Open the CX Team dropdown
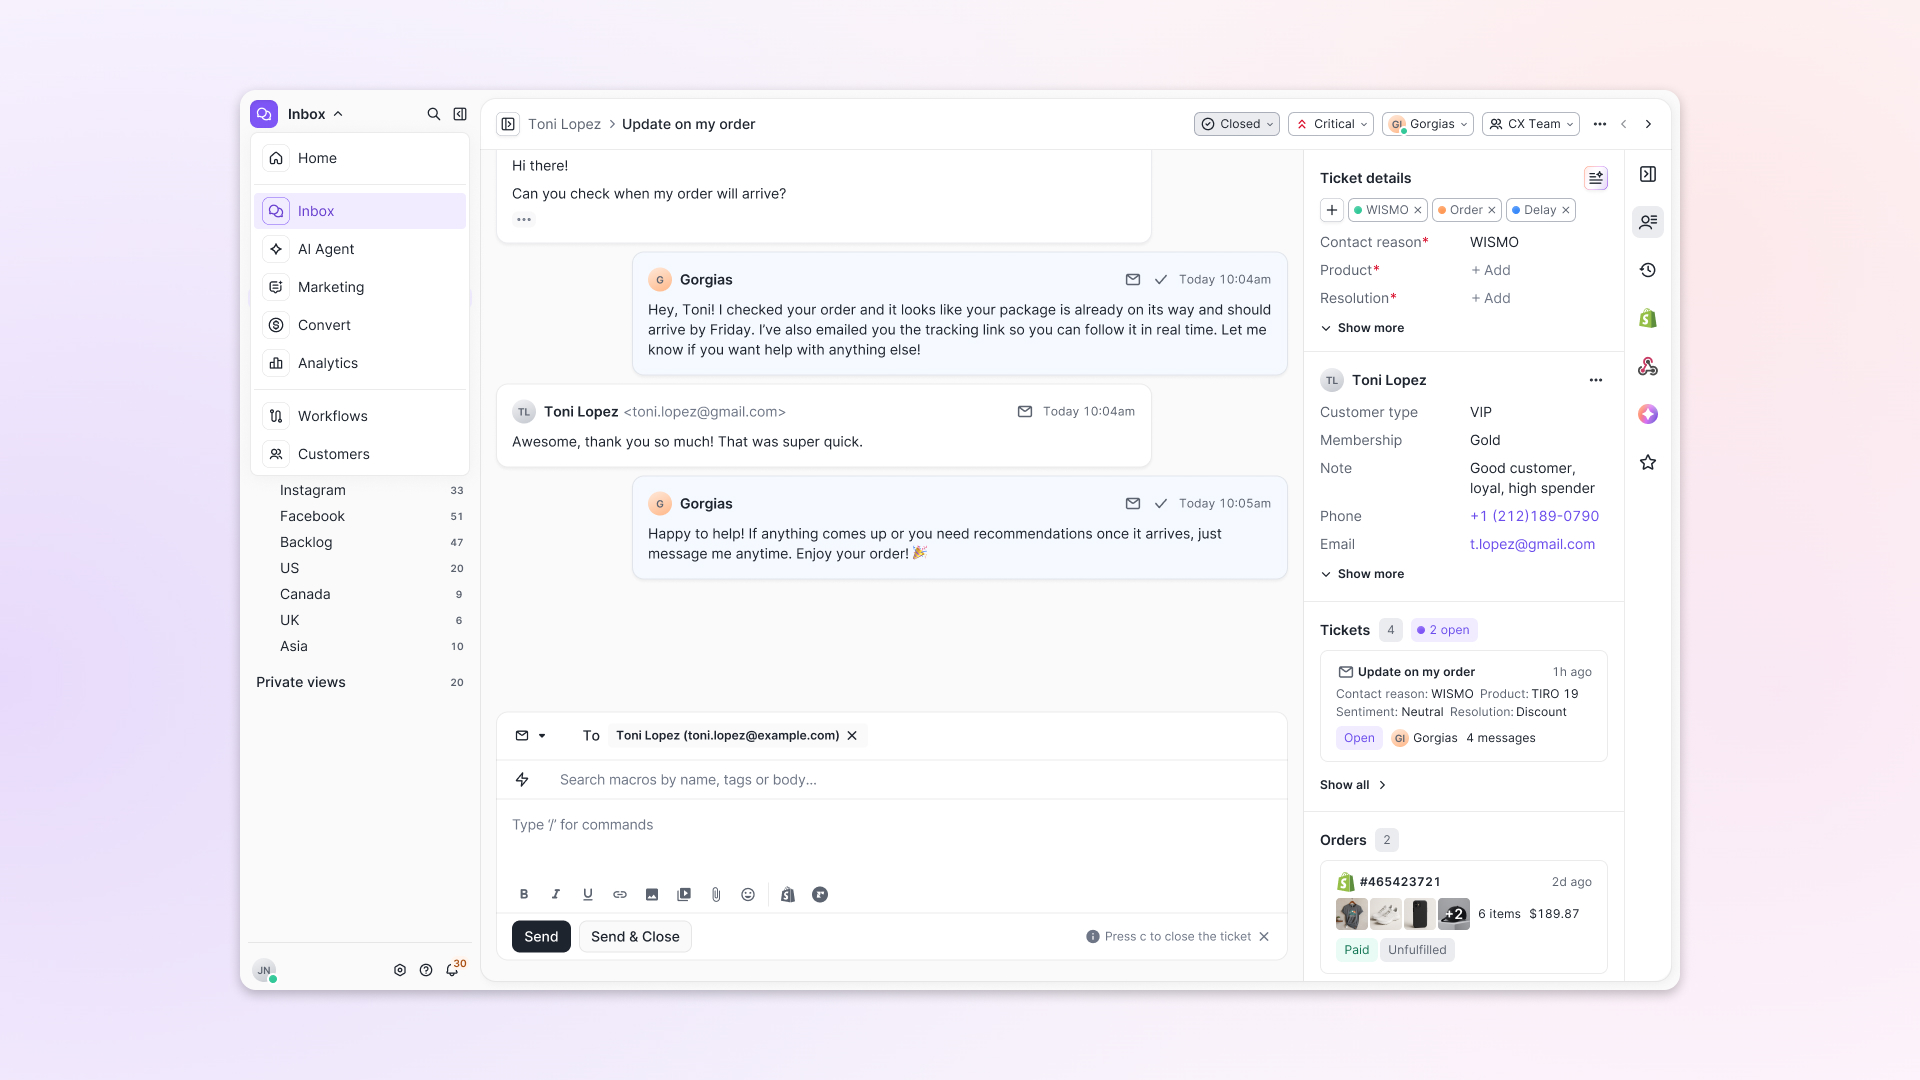1920x1080 pixels. (x=1531, y=124)
